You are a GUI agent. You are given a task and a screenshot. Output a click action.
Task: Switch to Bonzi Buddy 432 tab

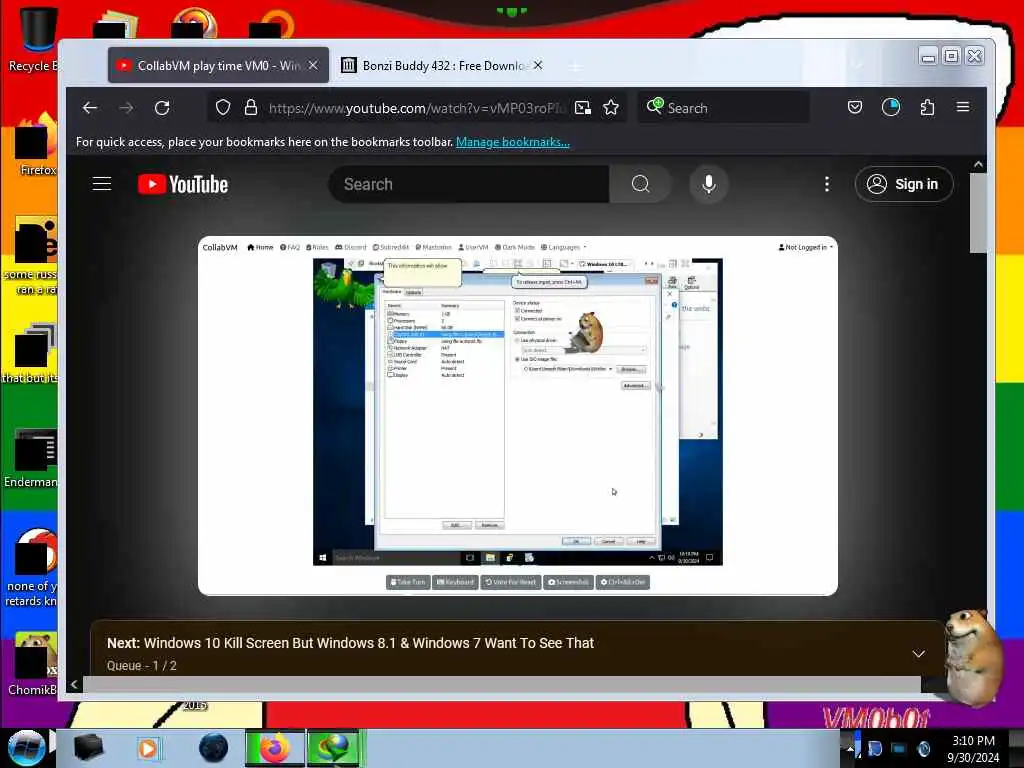[442, 65]
